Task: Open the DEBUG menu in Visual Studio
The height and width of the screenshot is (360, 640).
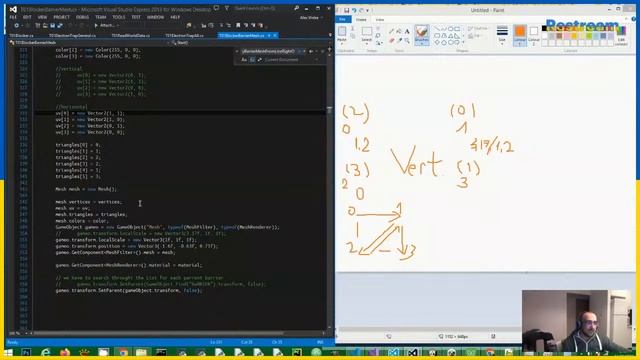Action: click(x=82, y=17)
